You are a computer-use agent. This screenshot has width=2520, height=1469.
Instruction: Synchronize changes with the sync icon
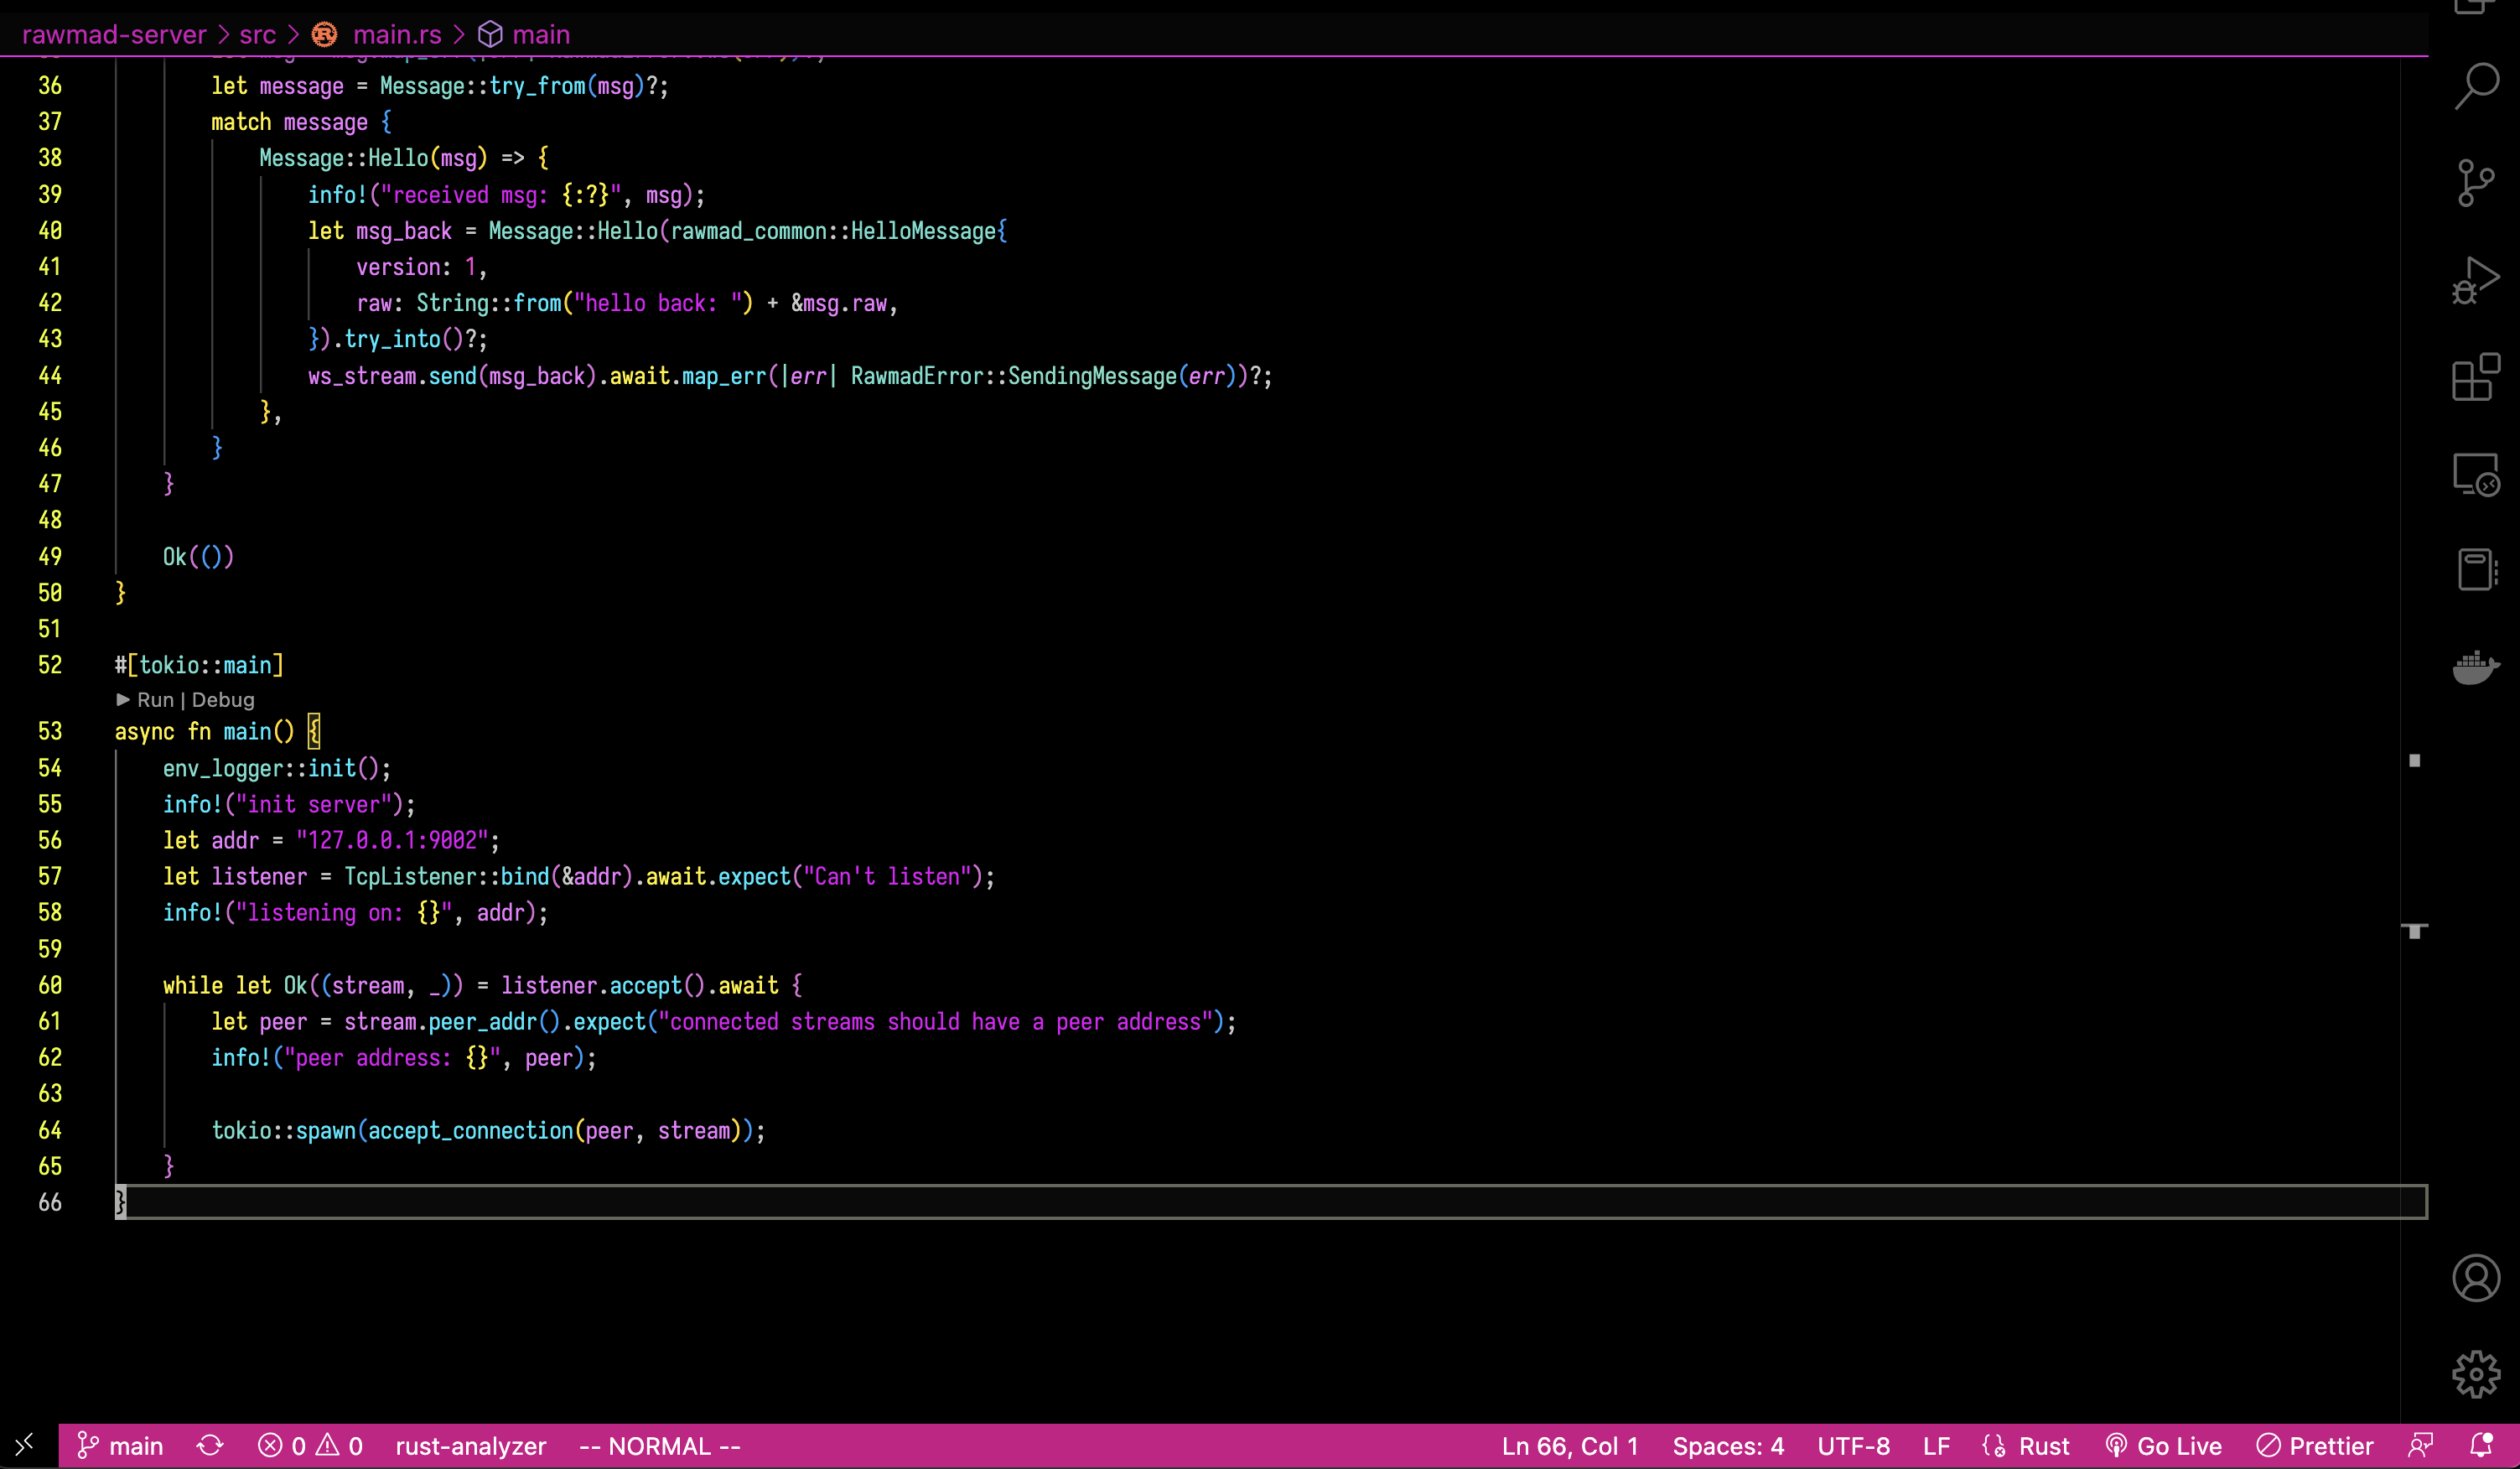[210, 1446]
